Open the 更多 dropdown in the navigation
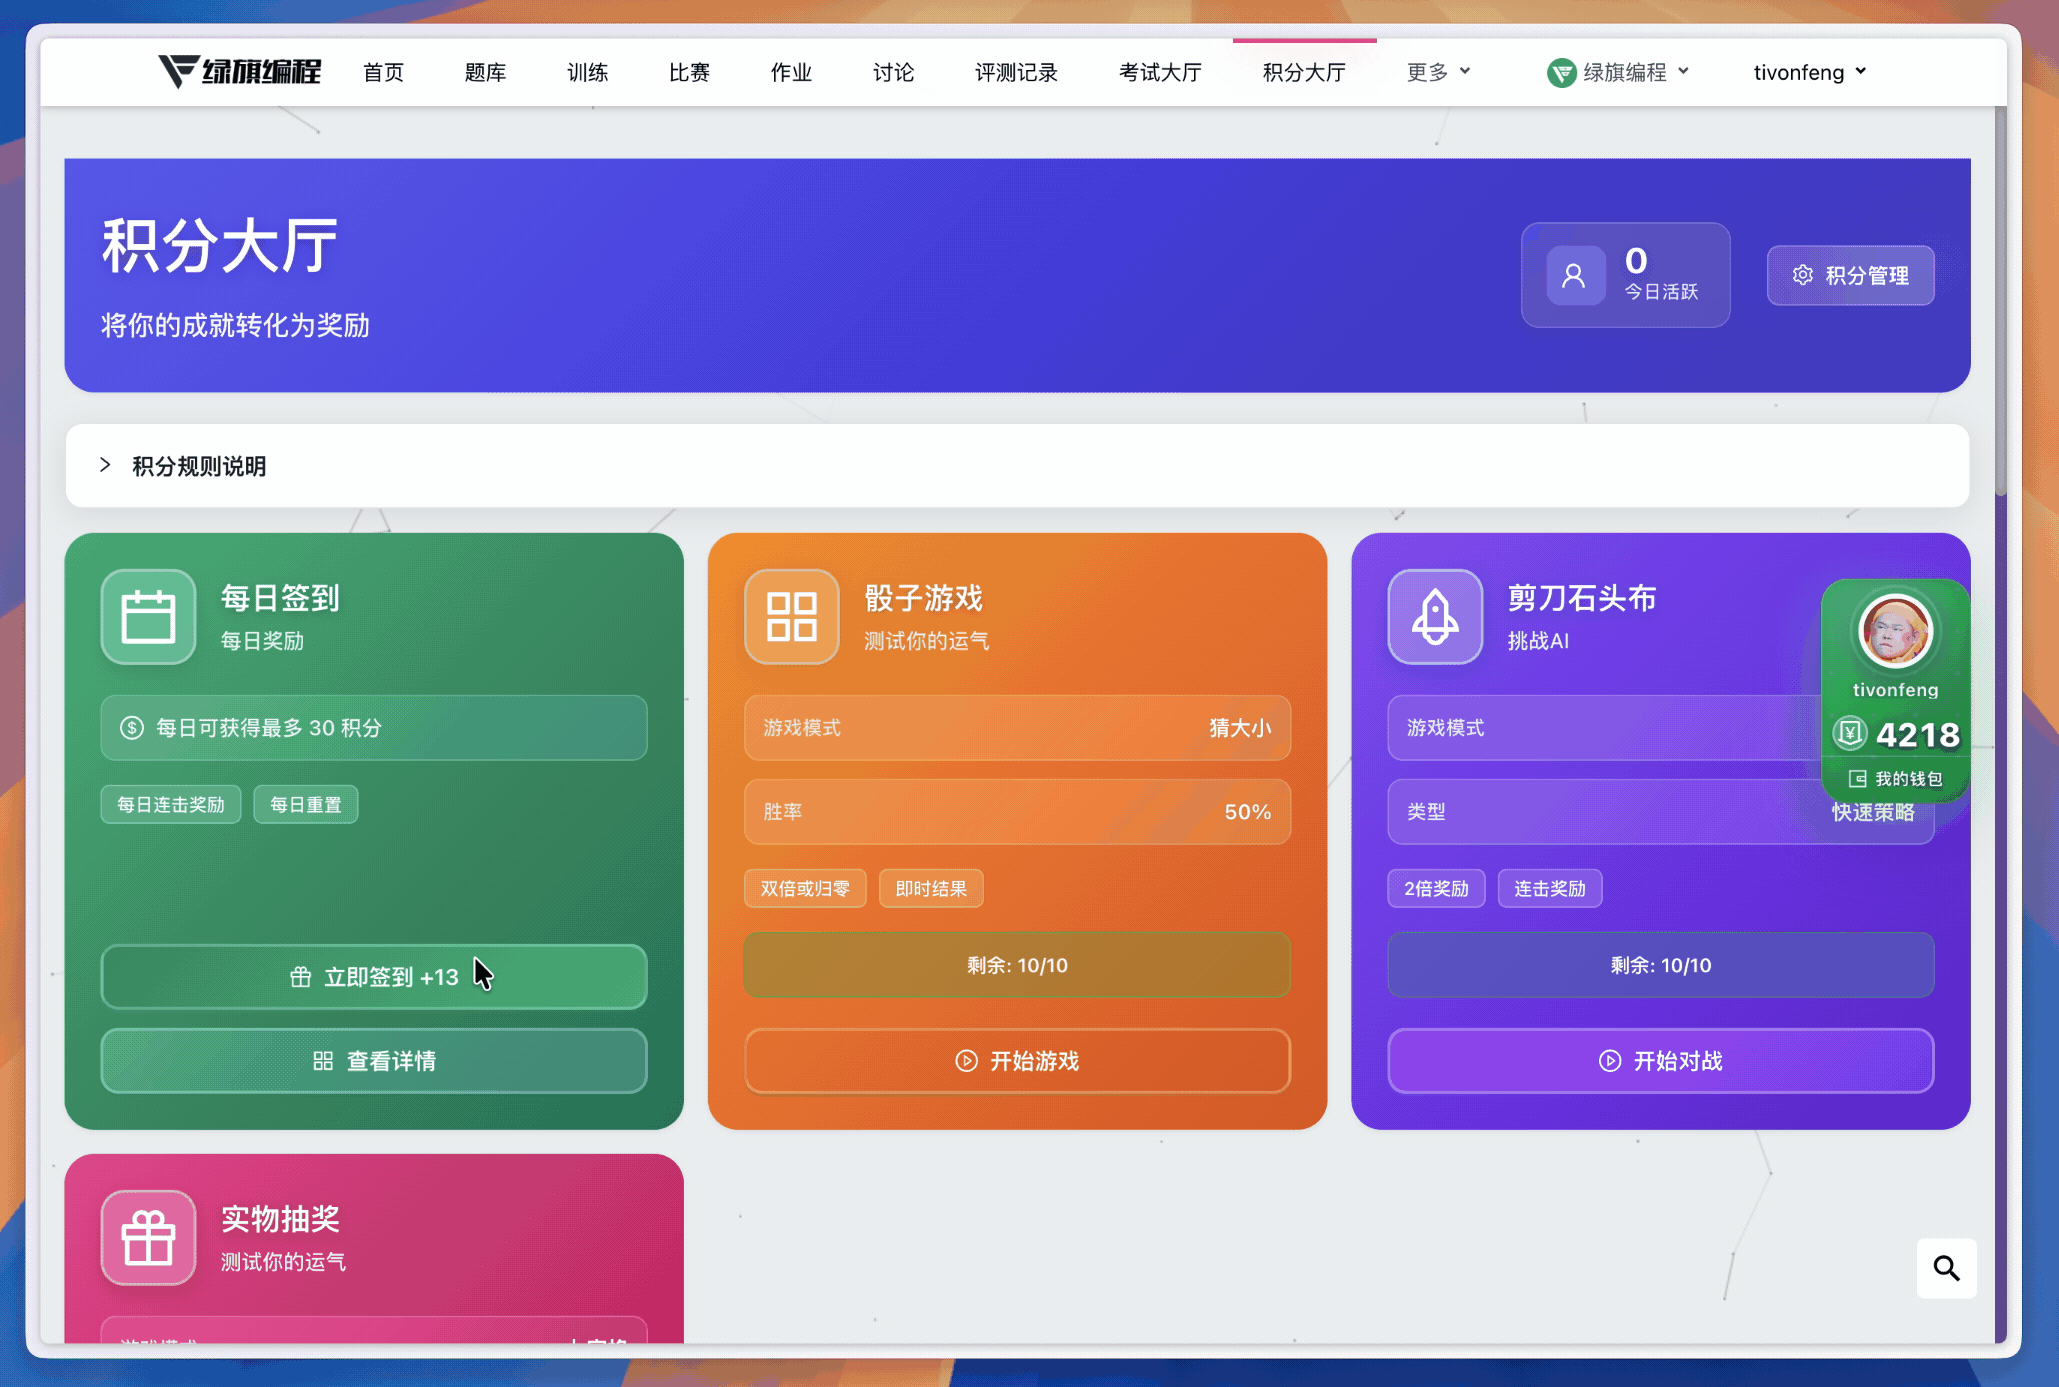 1437,72
